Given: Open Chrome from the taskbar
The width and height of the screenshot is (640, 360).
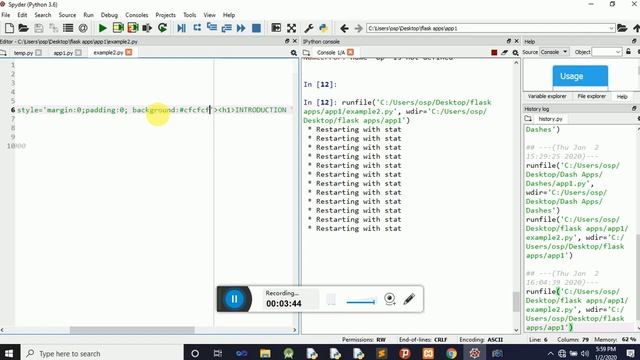Looking at the screenshot, I should [x=451, y=353].
